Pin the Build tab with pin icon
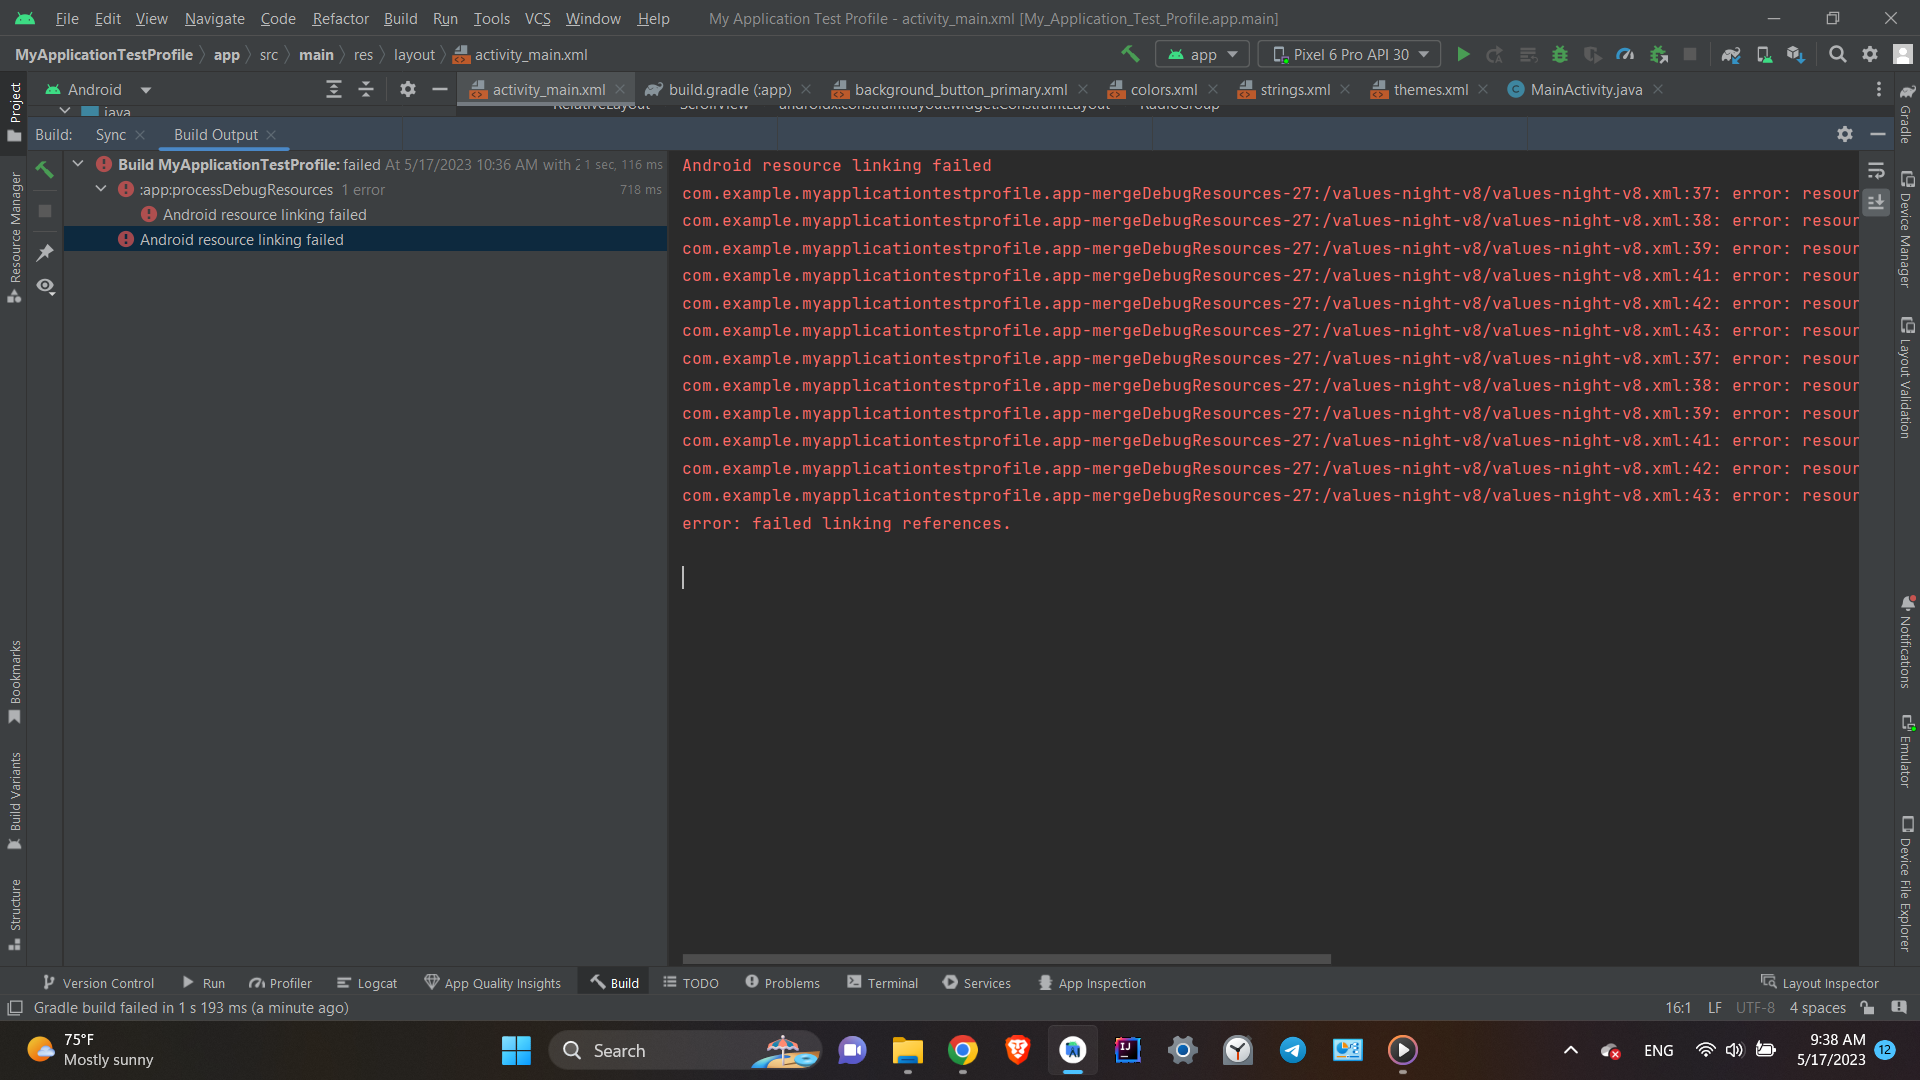This screenshot has height=1080, width=1920. (45, 253)
